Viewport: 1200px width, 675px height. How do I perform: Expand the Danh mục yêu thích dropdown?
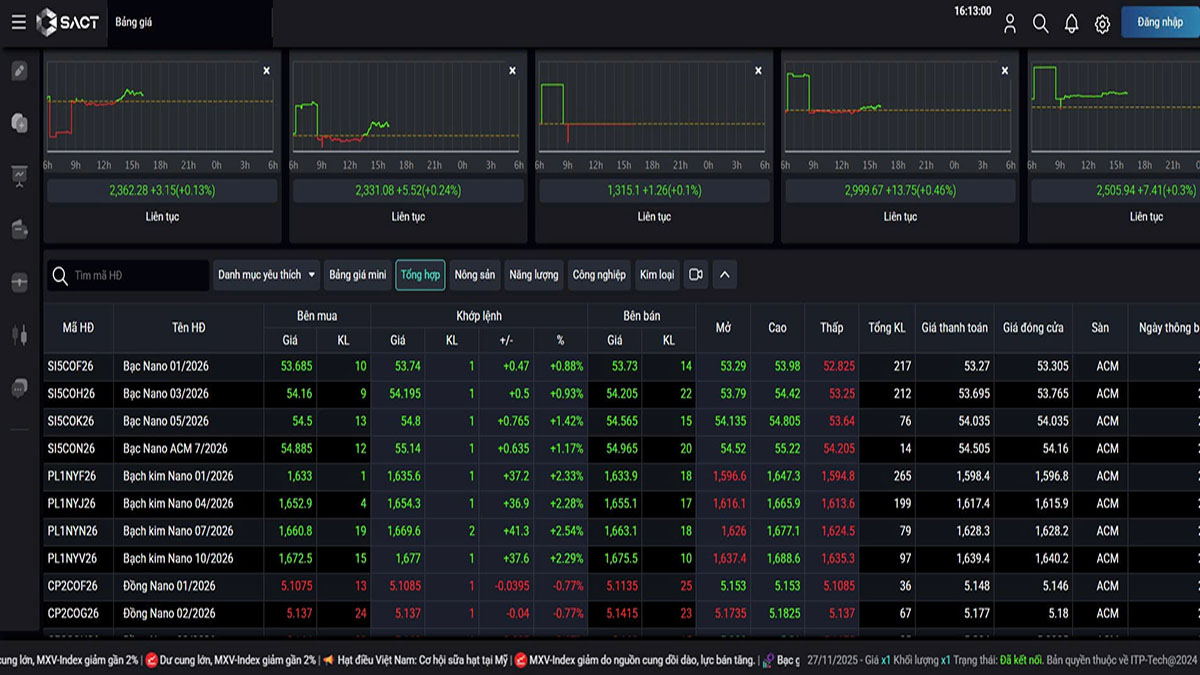click(x=266, y=275)
